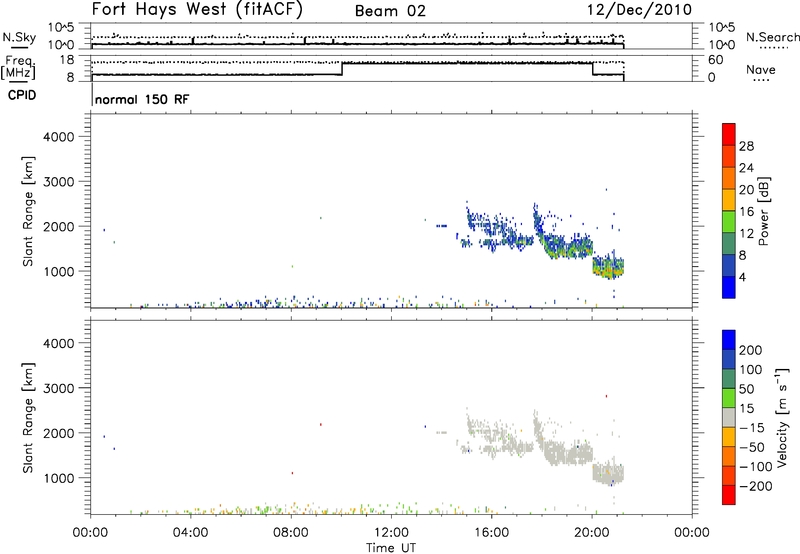800x554 pixels.
Task: Click the red bottom segment of velocity colorbar
Action: tap(729, 495)
